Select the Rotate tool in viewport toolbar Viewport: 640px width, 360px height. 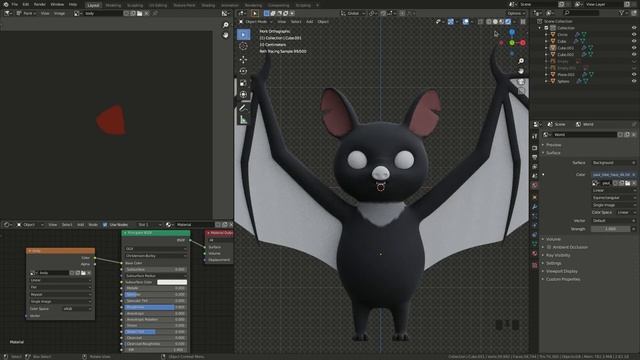243,71
